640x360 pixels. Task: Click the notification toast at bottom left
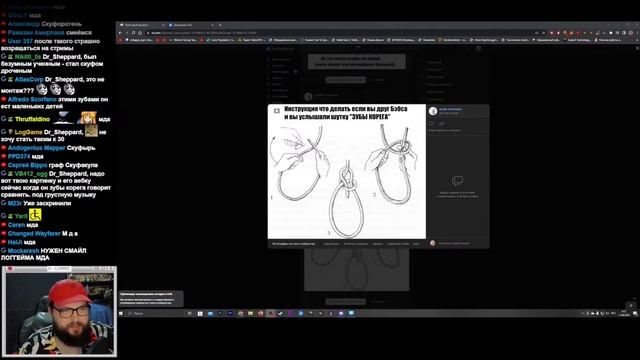pyautogui.click(x=151, y=299)
